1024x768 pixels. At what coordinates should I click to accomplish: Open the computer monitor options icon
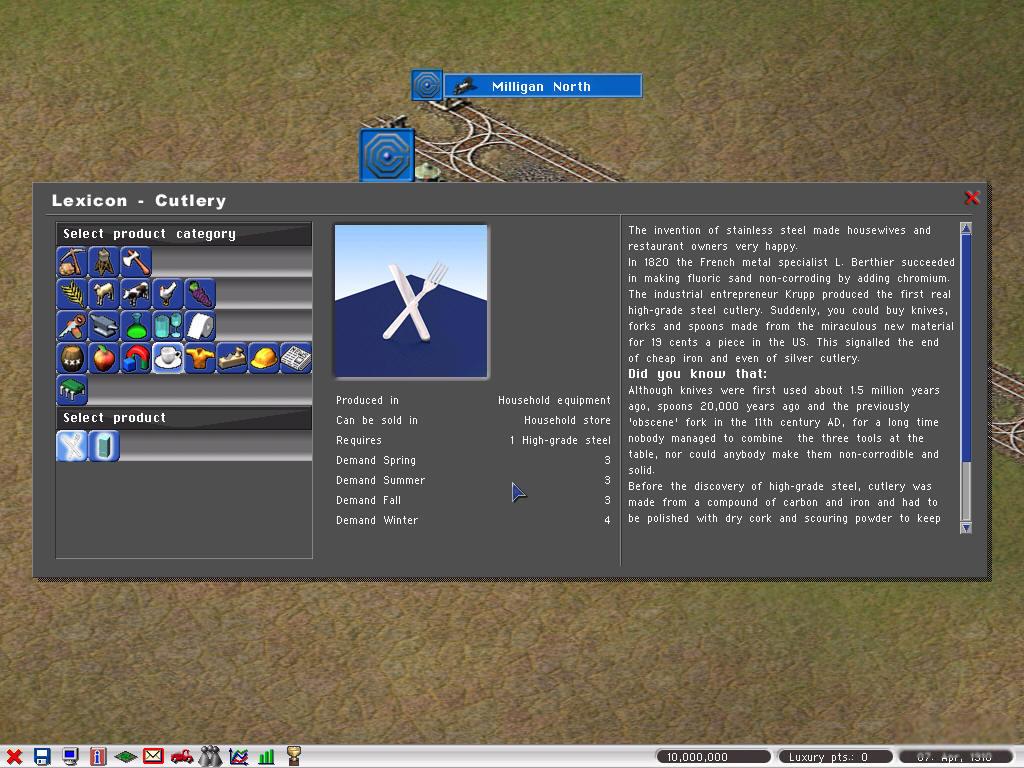71,757
